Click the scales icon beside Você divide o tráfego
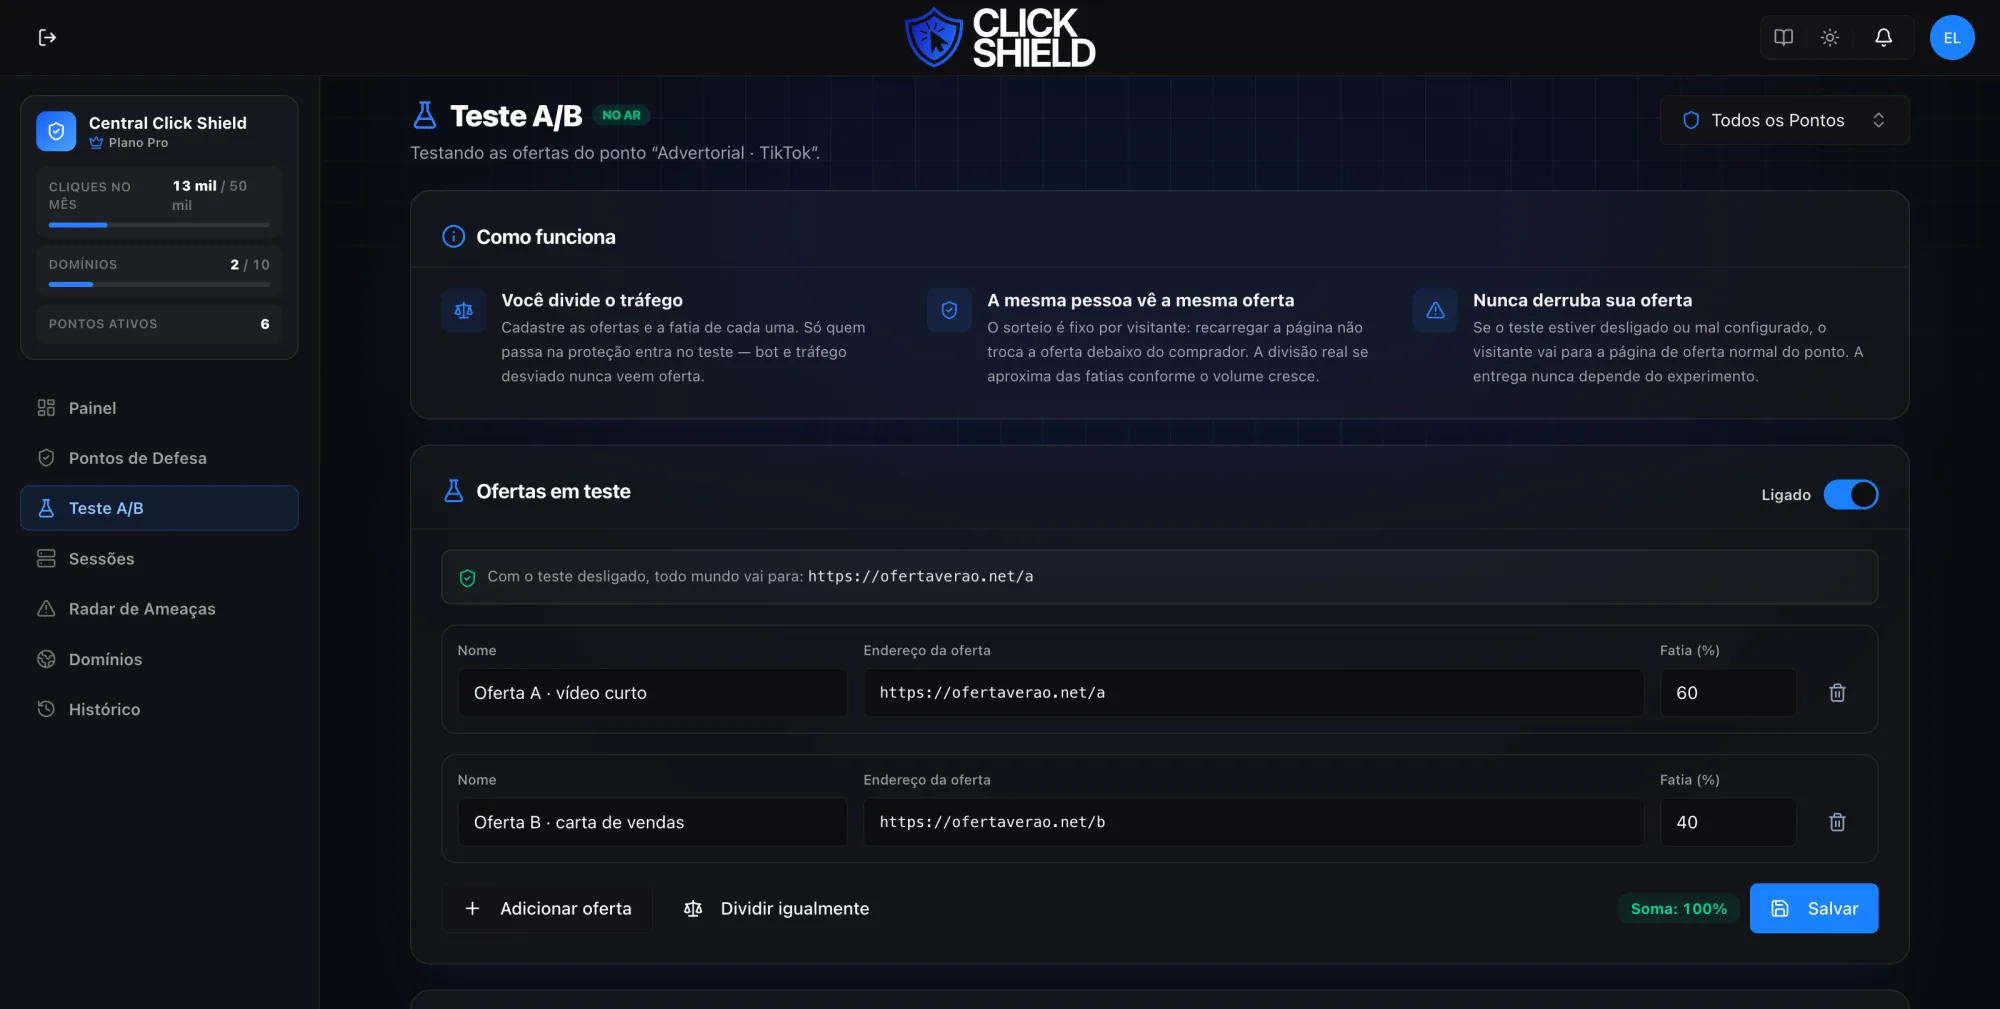This screenshot has height=1009, width=2000. pos(463,310)
